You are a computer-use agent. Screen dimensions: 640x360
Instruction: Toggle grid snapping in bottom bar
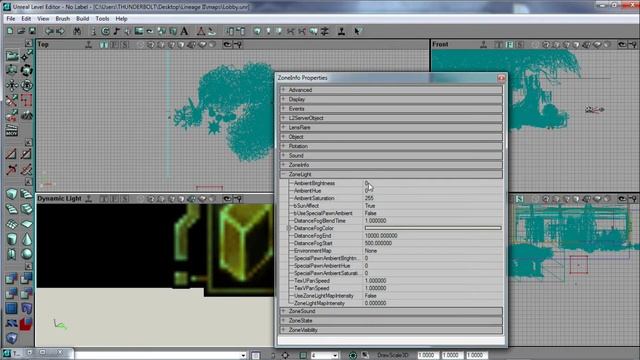[x=303, y=355]
